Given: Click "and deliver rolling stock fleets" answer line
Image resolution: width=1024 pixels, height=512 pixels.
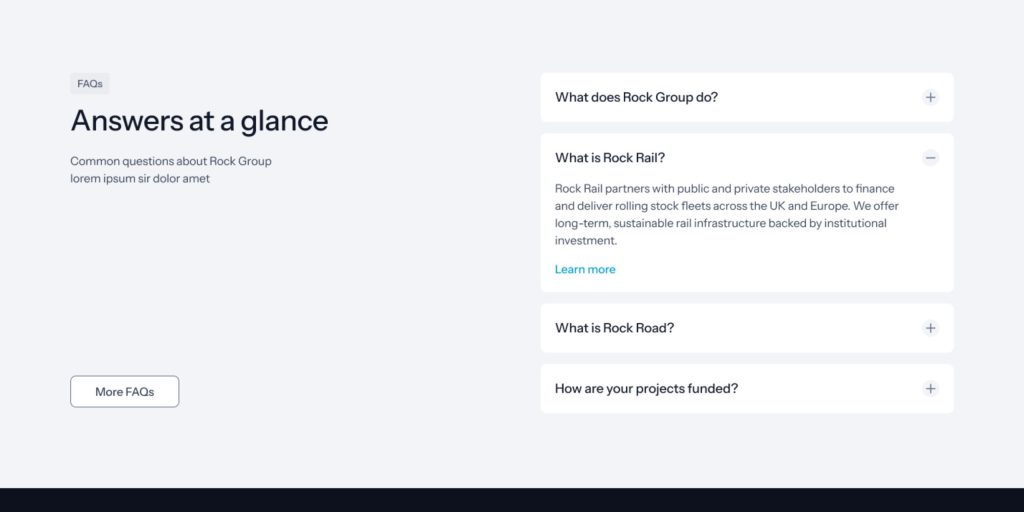Looking at the screenshot, I should tap(727, 206).
